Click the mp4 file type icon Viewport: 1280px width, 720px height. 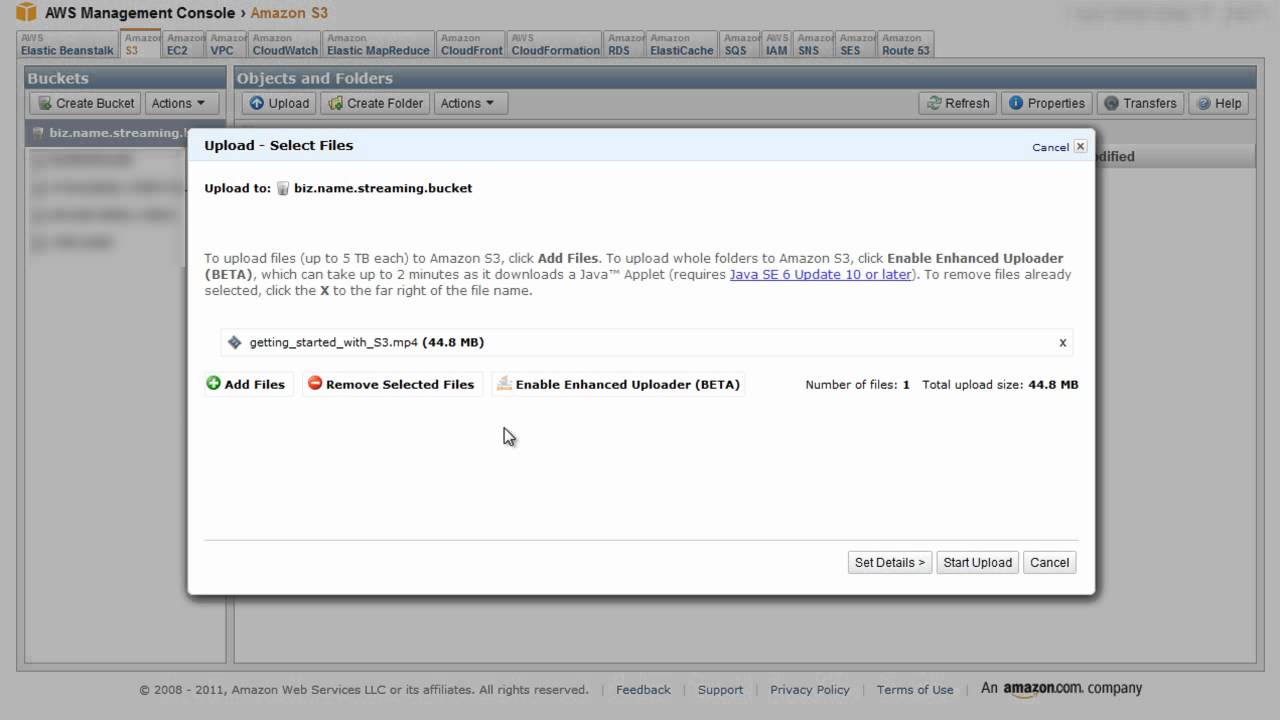[x=235, y=342]
